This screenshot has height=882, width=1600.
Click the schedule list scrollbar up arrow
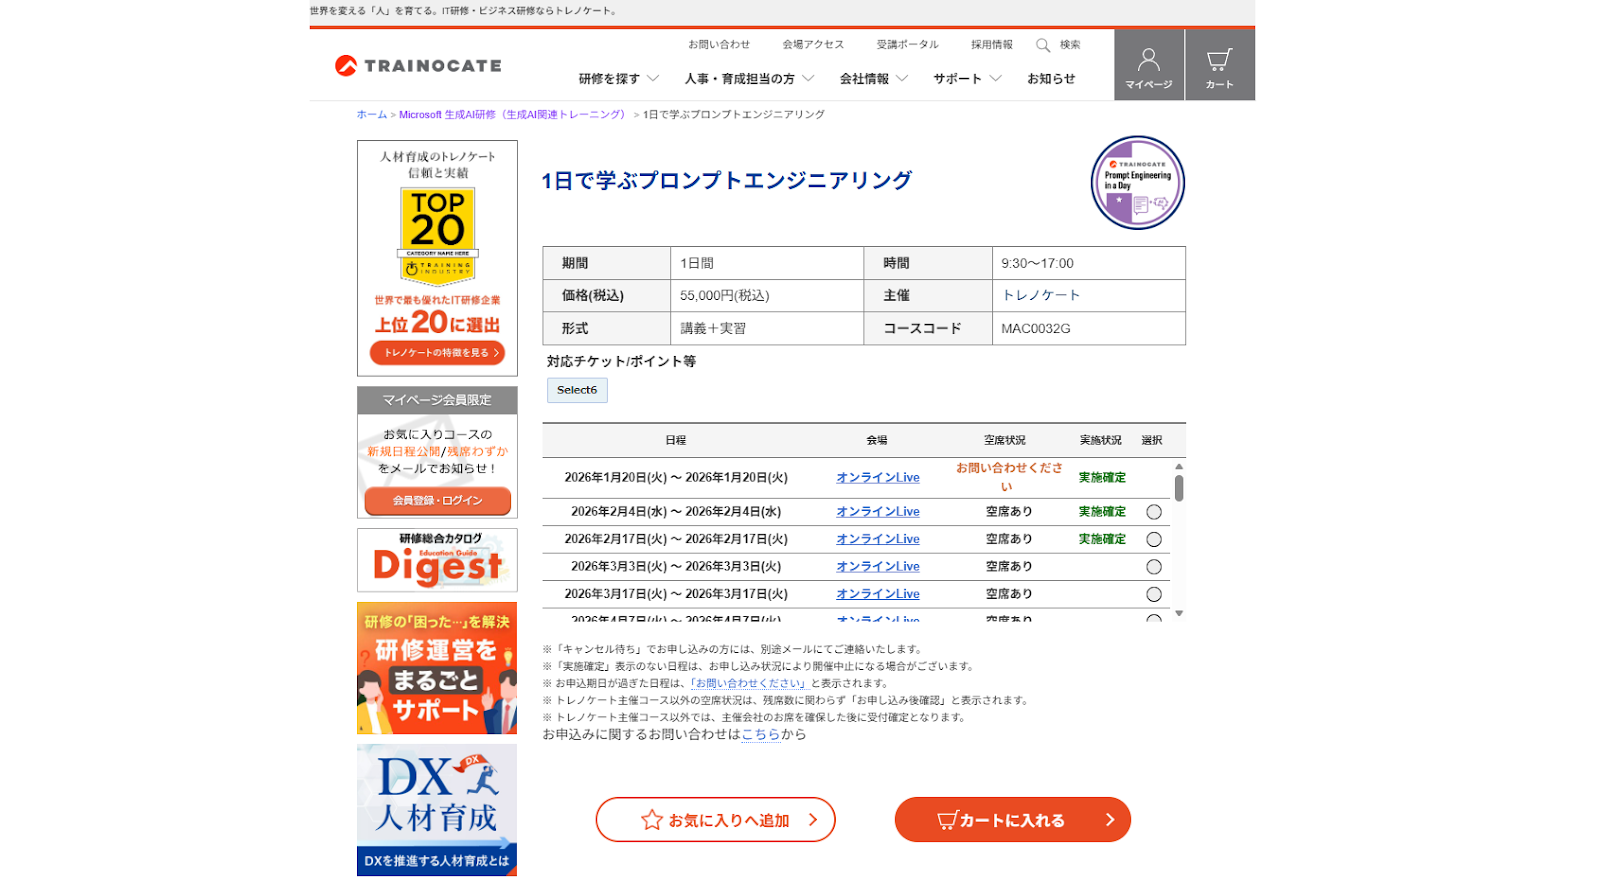[x=1179, y=467]
